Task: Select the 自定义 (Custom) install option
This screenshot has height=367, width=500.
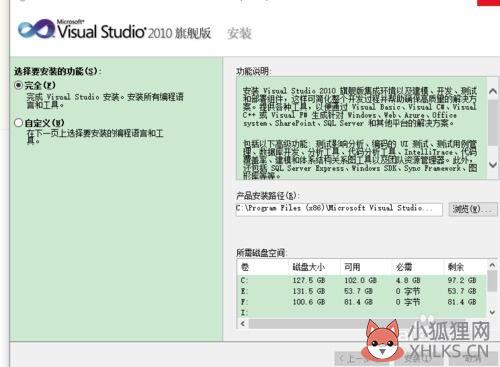Action: (18, 123)
